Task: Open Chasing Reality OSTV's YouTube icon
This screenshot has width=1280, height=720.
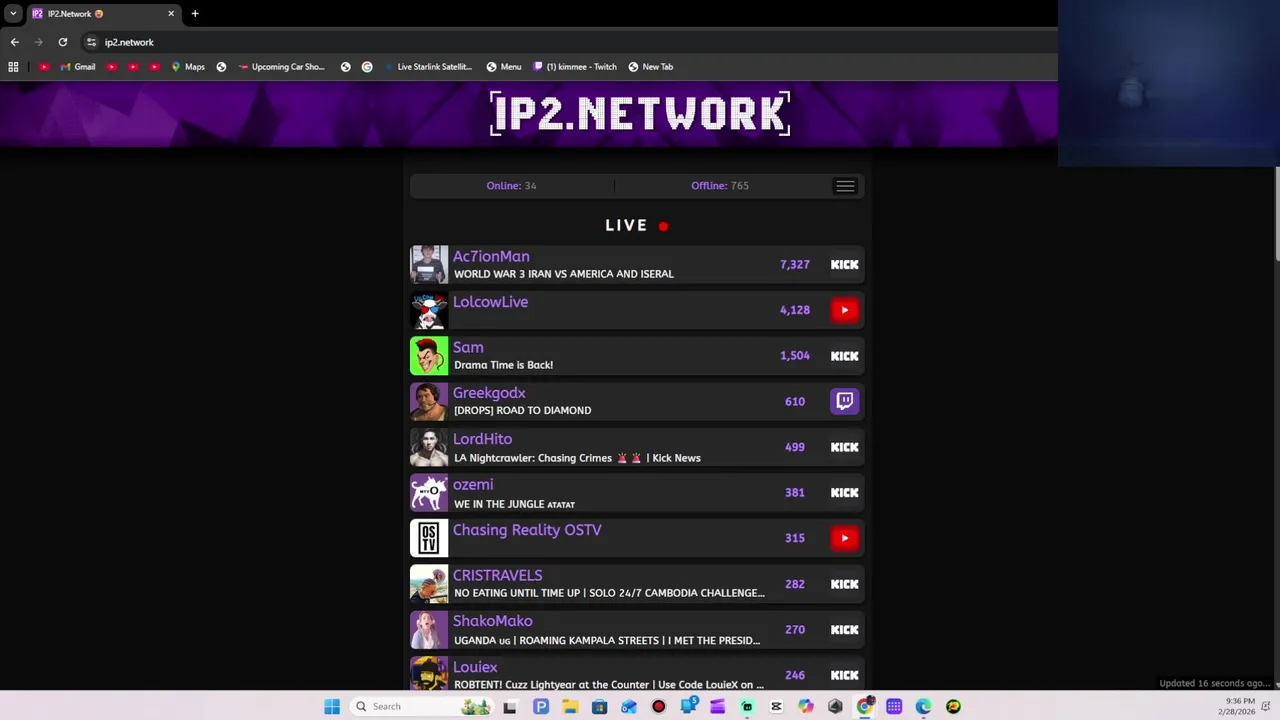Action: (844, 538)
